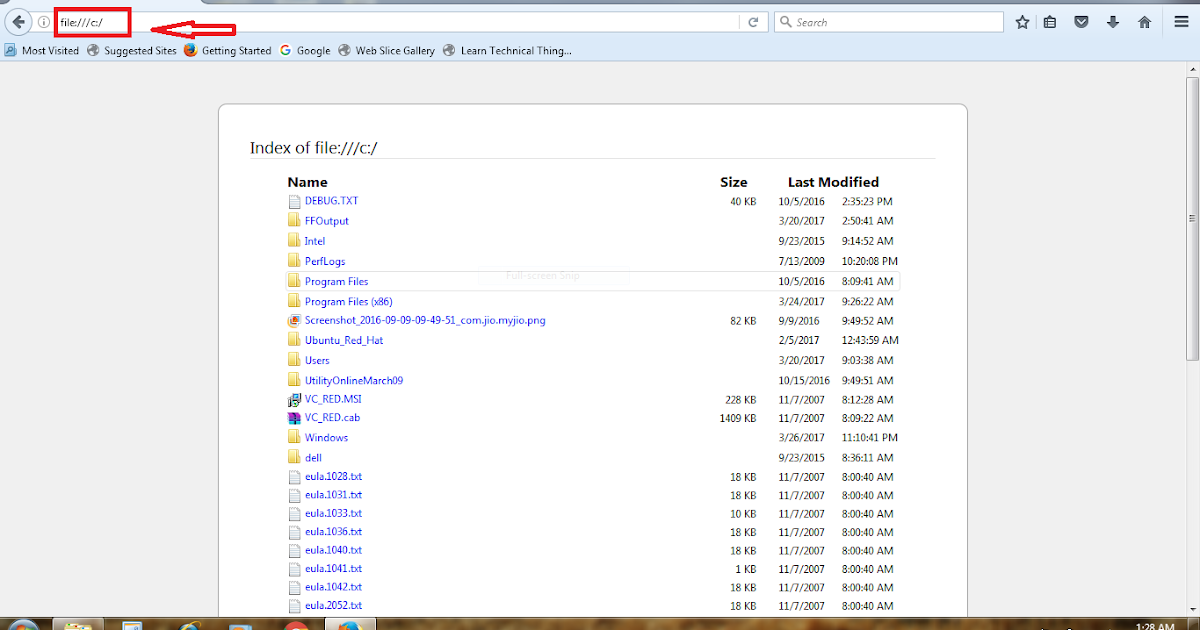The width and height of the screenshot is (1200, 630).
Task: Open Getting Started bookmark
Action: point(235,50)
